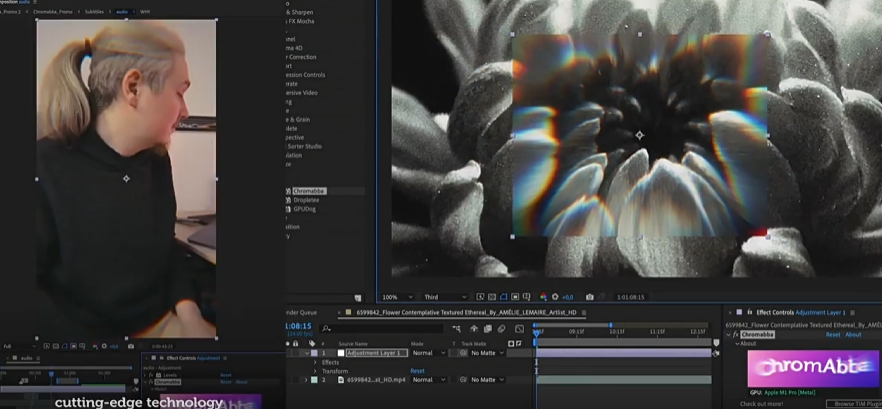
Task: Select Chromabba in the effects list
Action: point(309,191)
